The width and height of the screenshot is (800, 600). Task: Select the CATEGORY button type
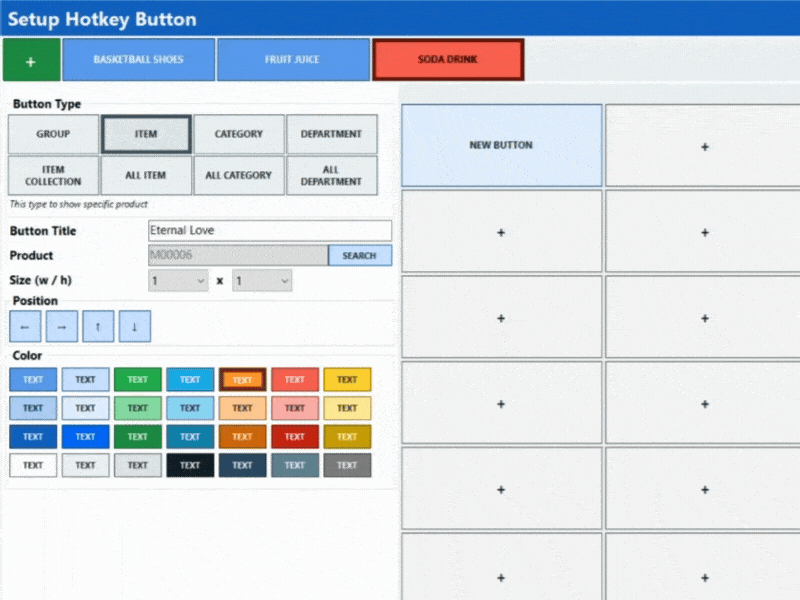239,134
